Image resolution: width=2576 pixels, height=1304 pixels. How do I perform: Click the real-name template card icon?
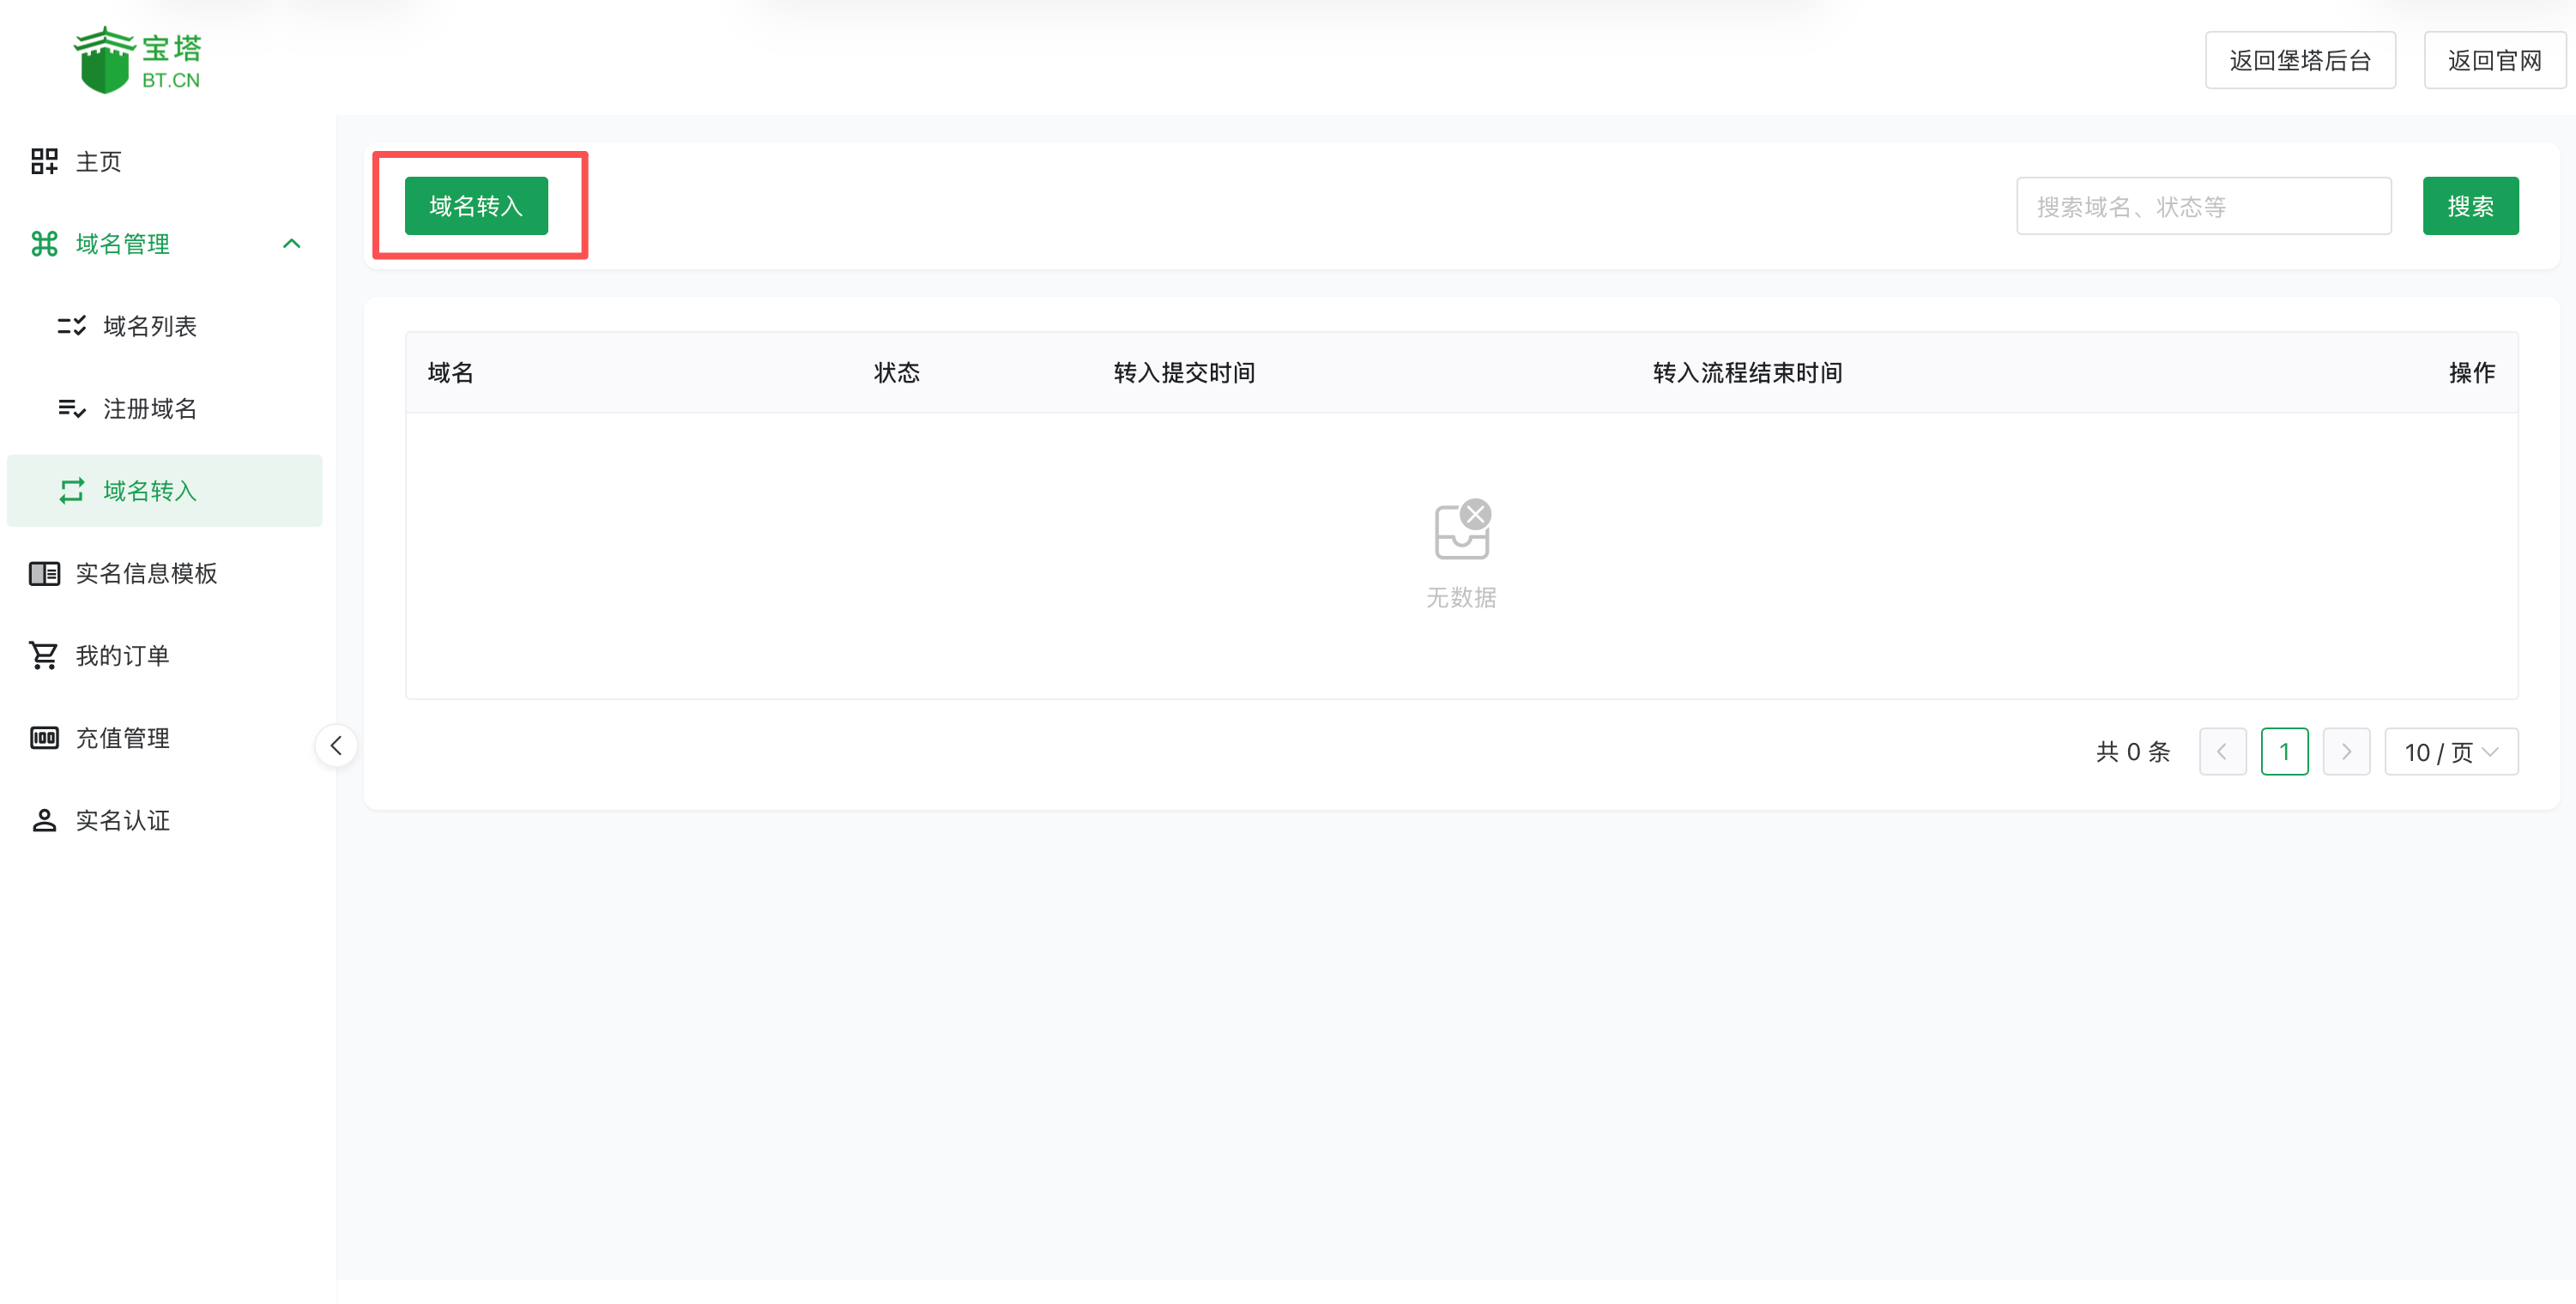(x=44, y=573)
